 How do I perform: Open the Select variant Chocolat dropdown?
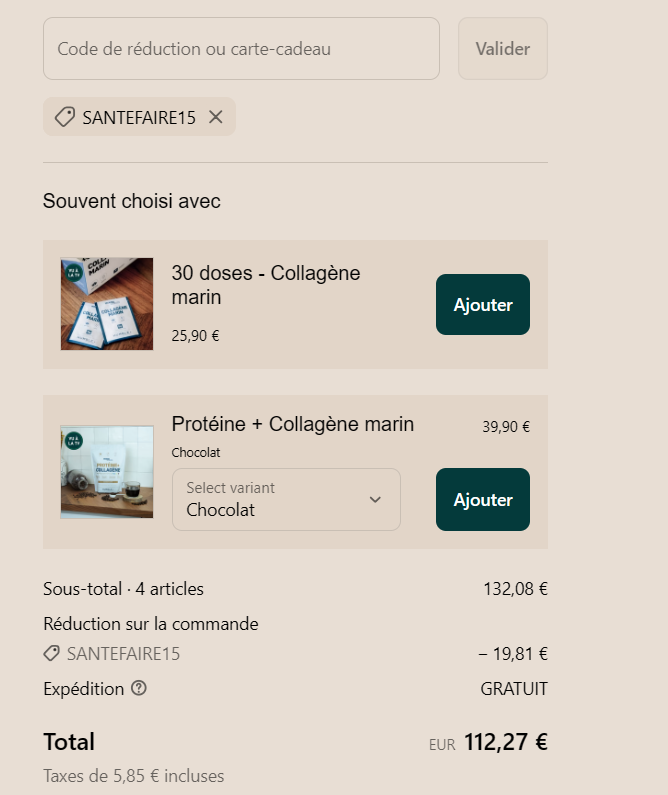[285, 500]
